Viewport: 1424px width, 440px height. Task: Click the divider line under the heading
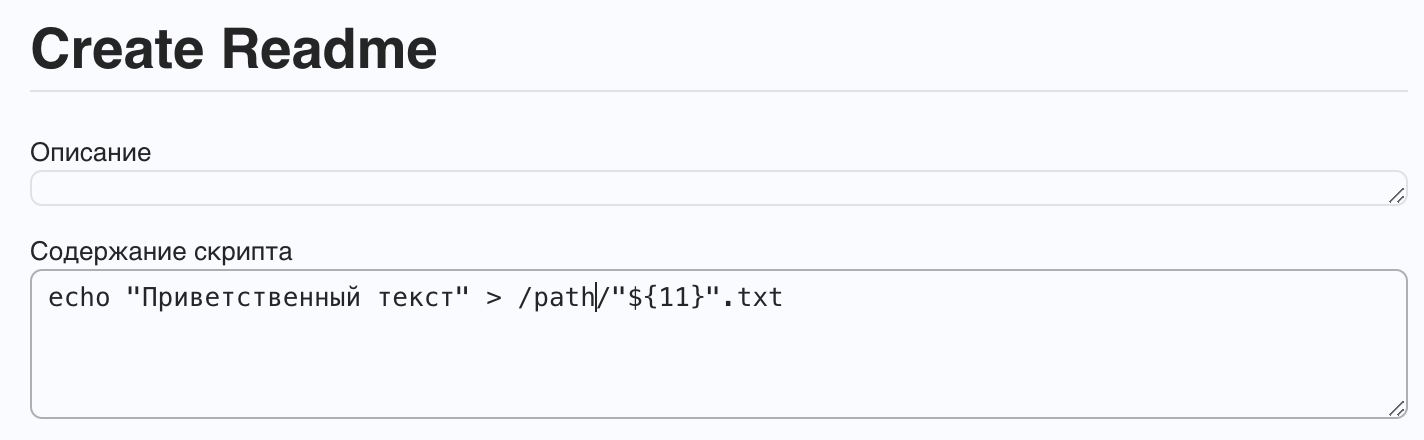[x=700, y=91]
